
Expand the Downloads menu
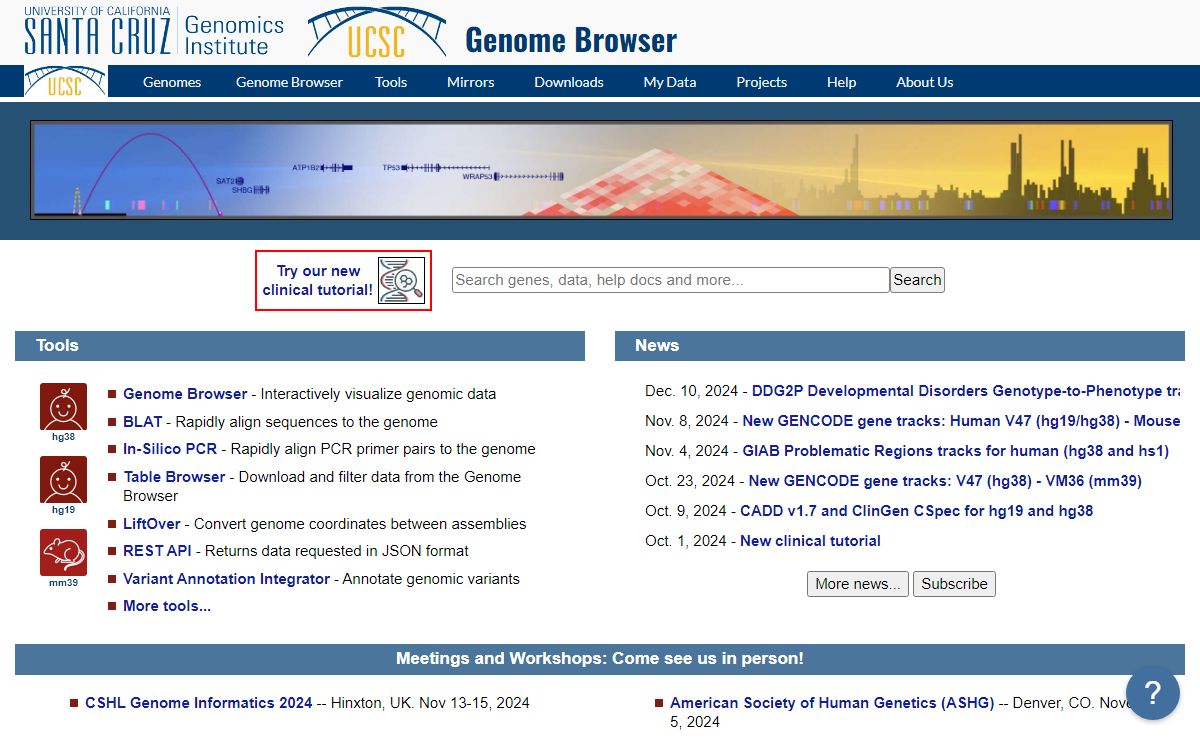[568, 82]
